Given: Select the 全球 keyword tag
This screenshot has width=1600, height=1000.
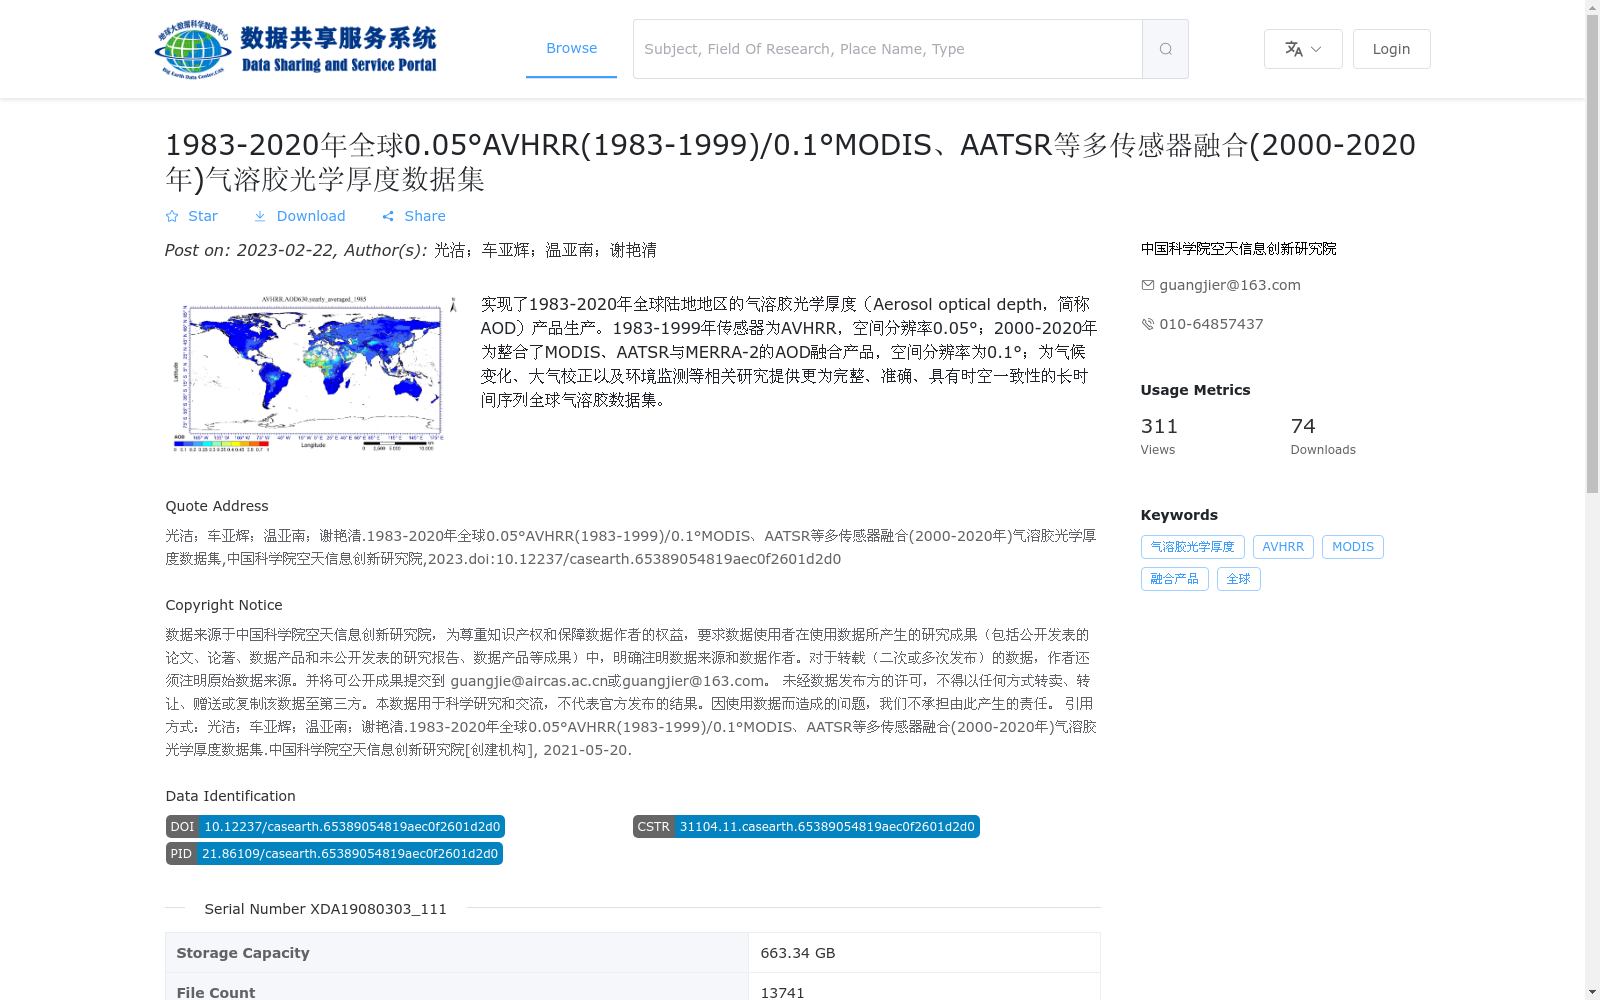Looking at the screenshot, I should 1239,579.
